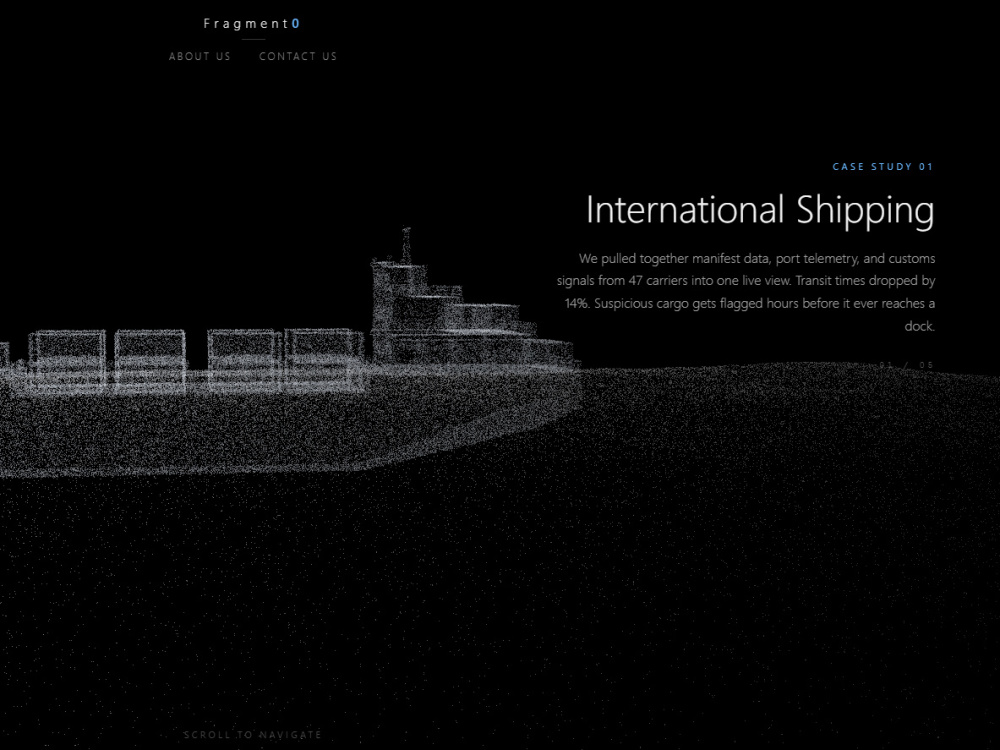Click the 01 / 05 slide counter
The image size is (1000, 750).
pyautogui.click(x=907, y=365)
